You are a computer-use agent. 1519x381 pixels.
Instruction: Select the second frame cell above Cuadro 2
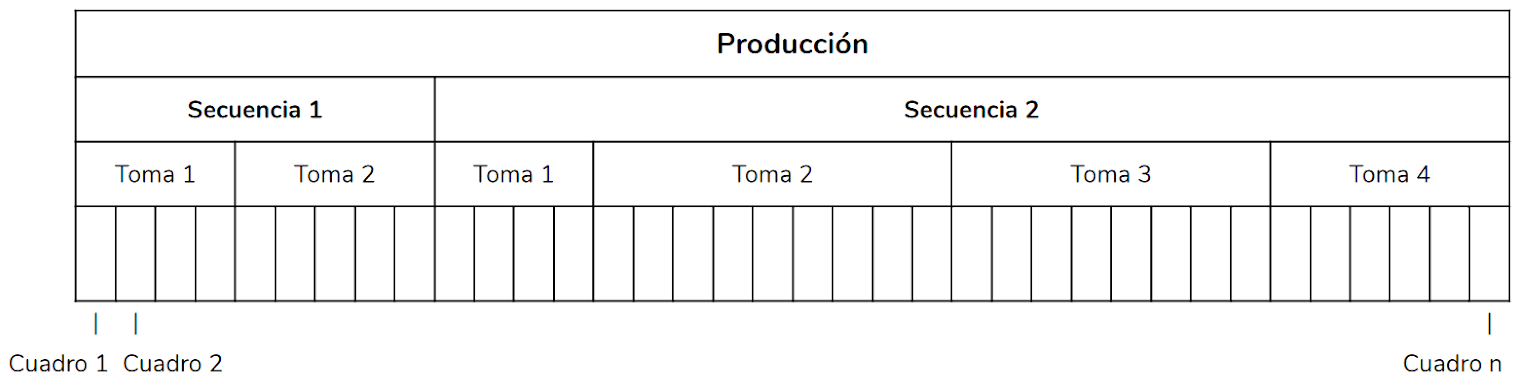pos(136,253)
